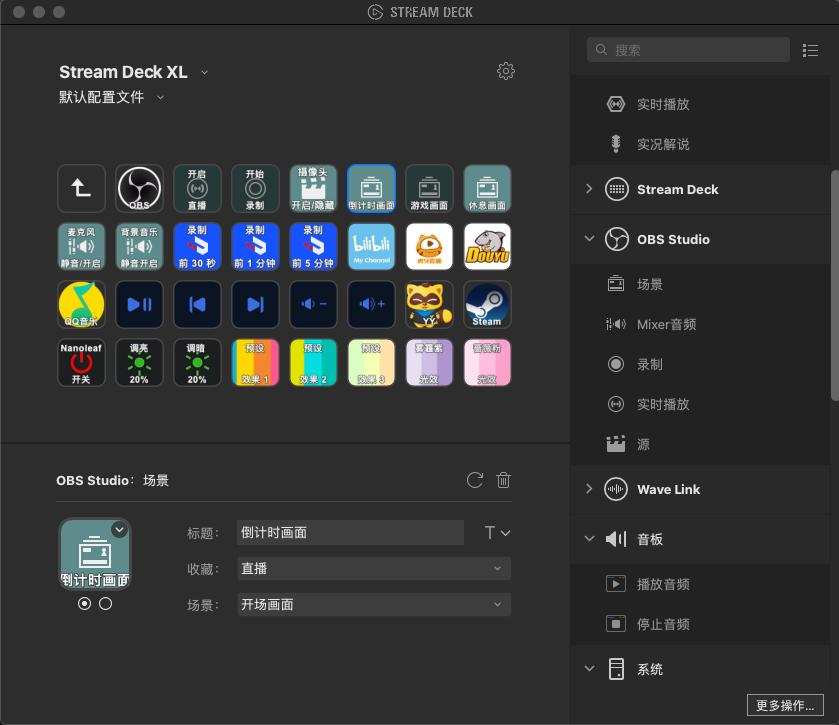
Task: Open the 场景 dropdown showing 开场画面
Action: point(373,604)
